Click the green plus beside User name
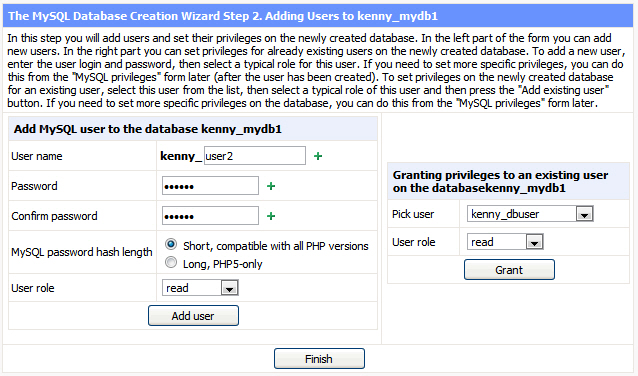The height and width of the screenshot is (376, 638). click(x=318, y=156)
